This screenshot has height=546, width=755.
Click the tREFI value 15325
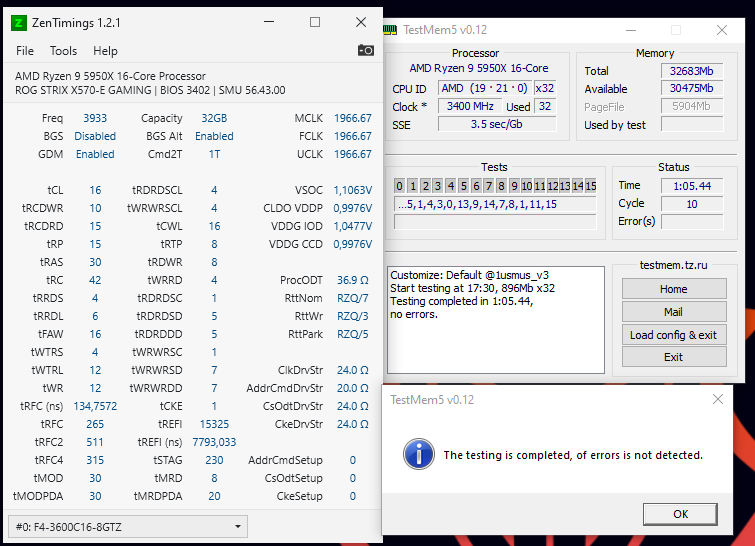pos(214,424)
